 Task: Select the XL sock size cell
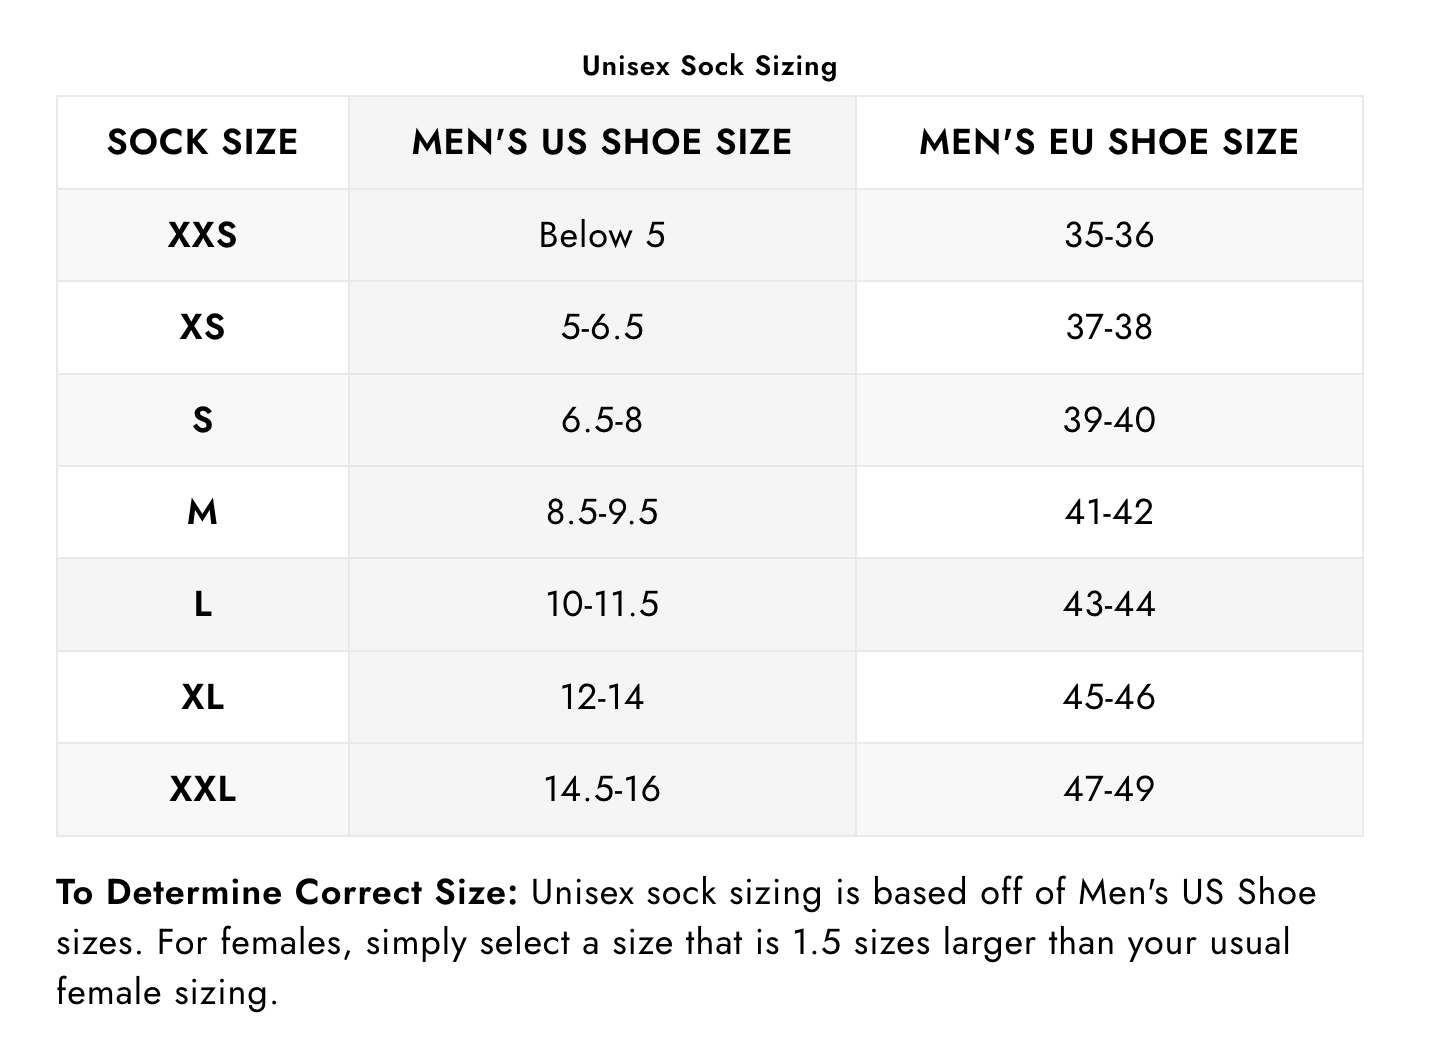[x=202, y=697]
